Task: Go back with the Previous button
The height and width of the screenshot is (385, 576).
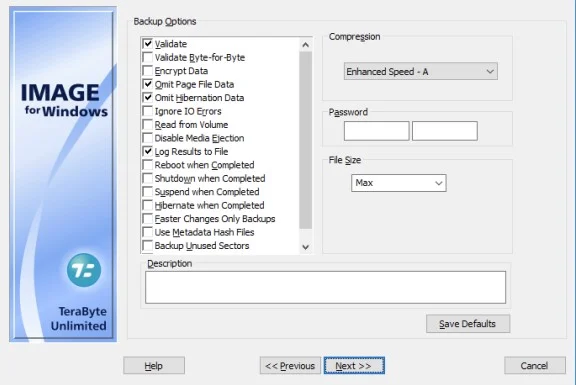Action: pos(290,366)
